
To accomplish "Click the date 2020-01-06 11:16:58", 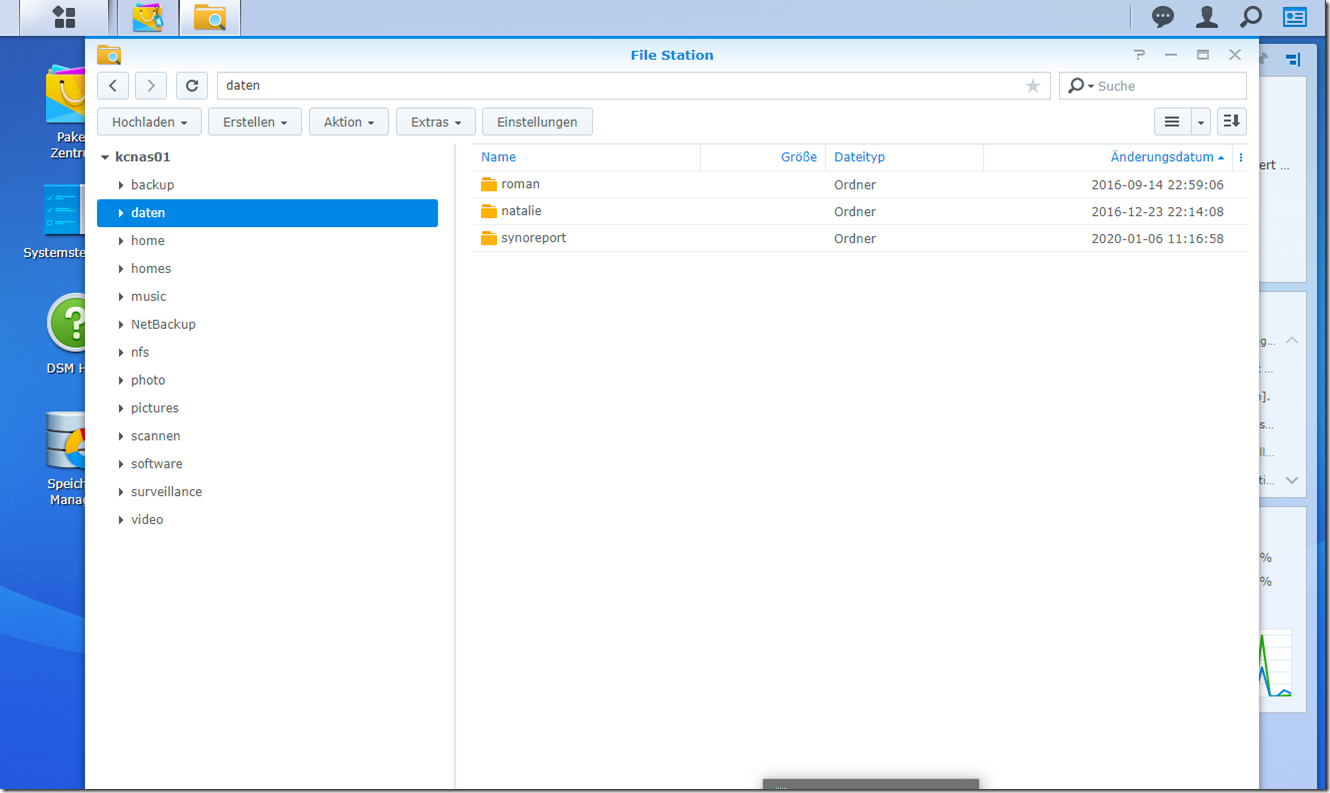I will [1157, 239].
